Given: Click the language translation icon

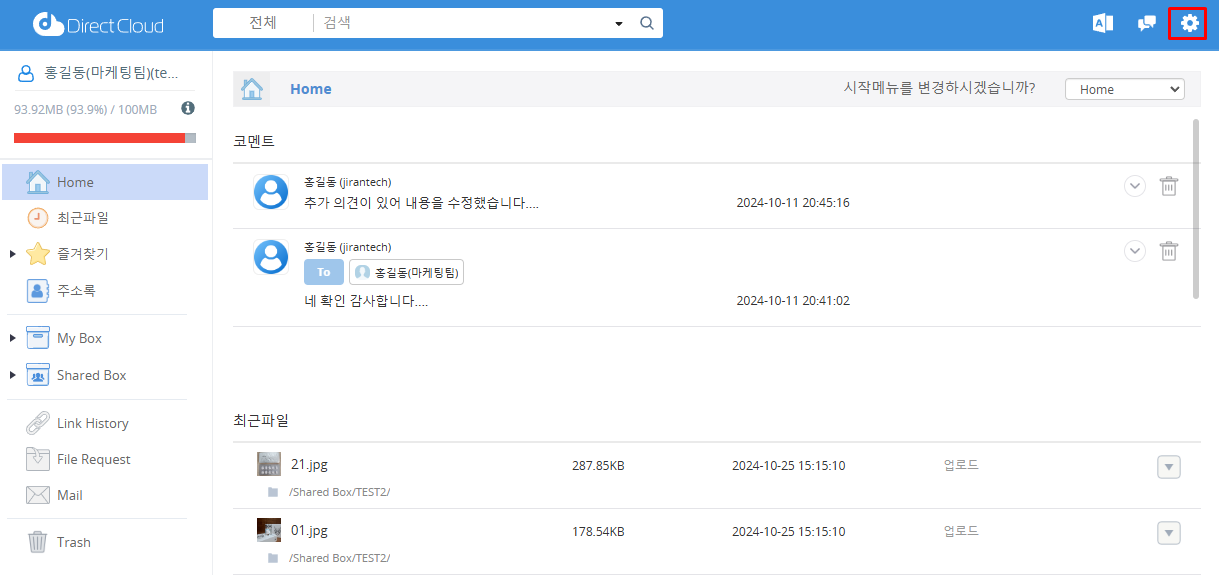Looking at the screenshot, I should click(x=1103, y=23).
